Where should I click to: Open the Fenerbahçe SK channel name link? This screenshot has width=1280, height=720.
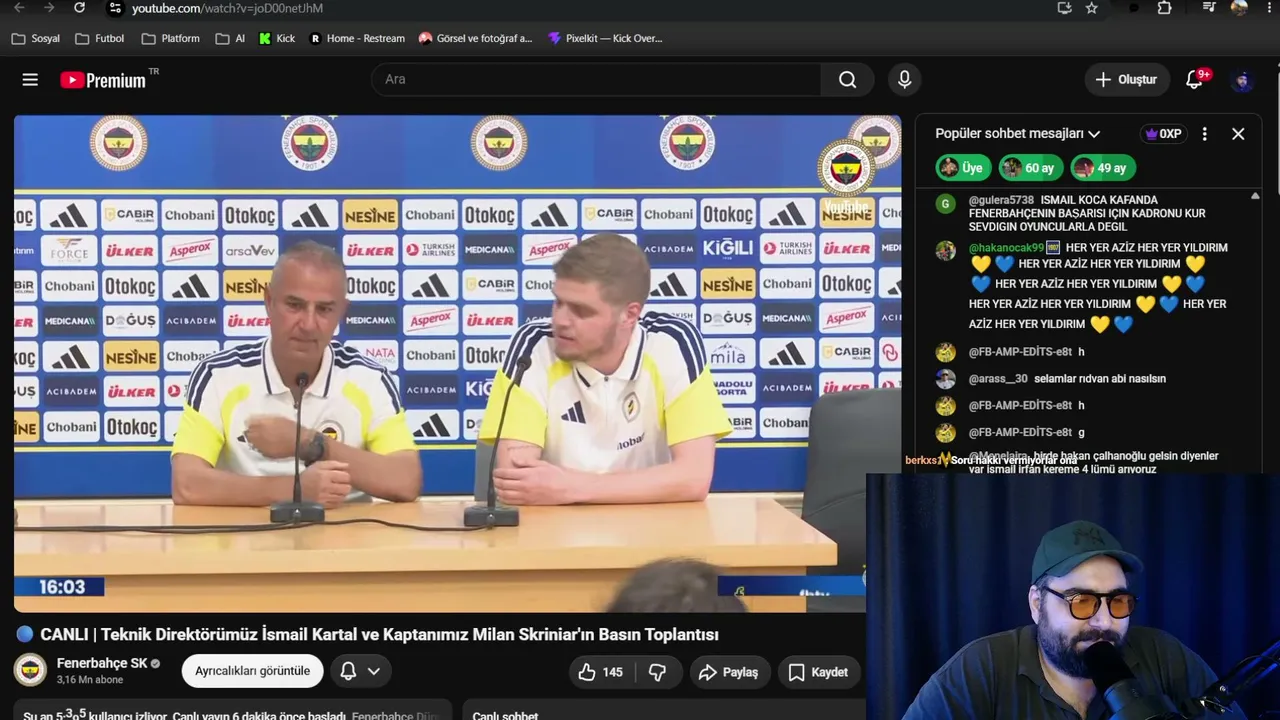coord(102,663)
